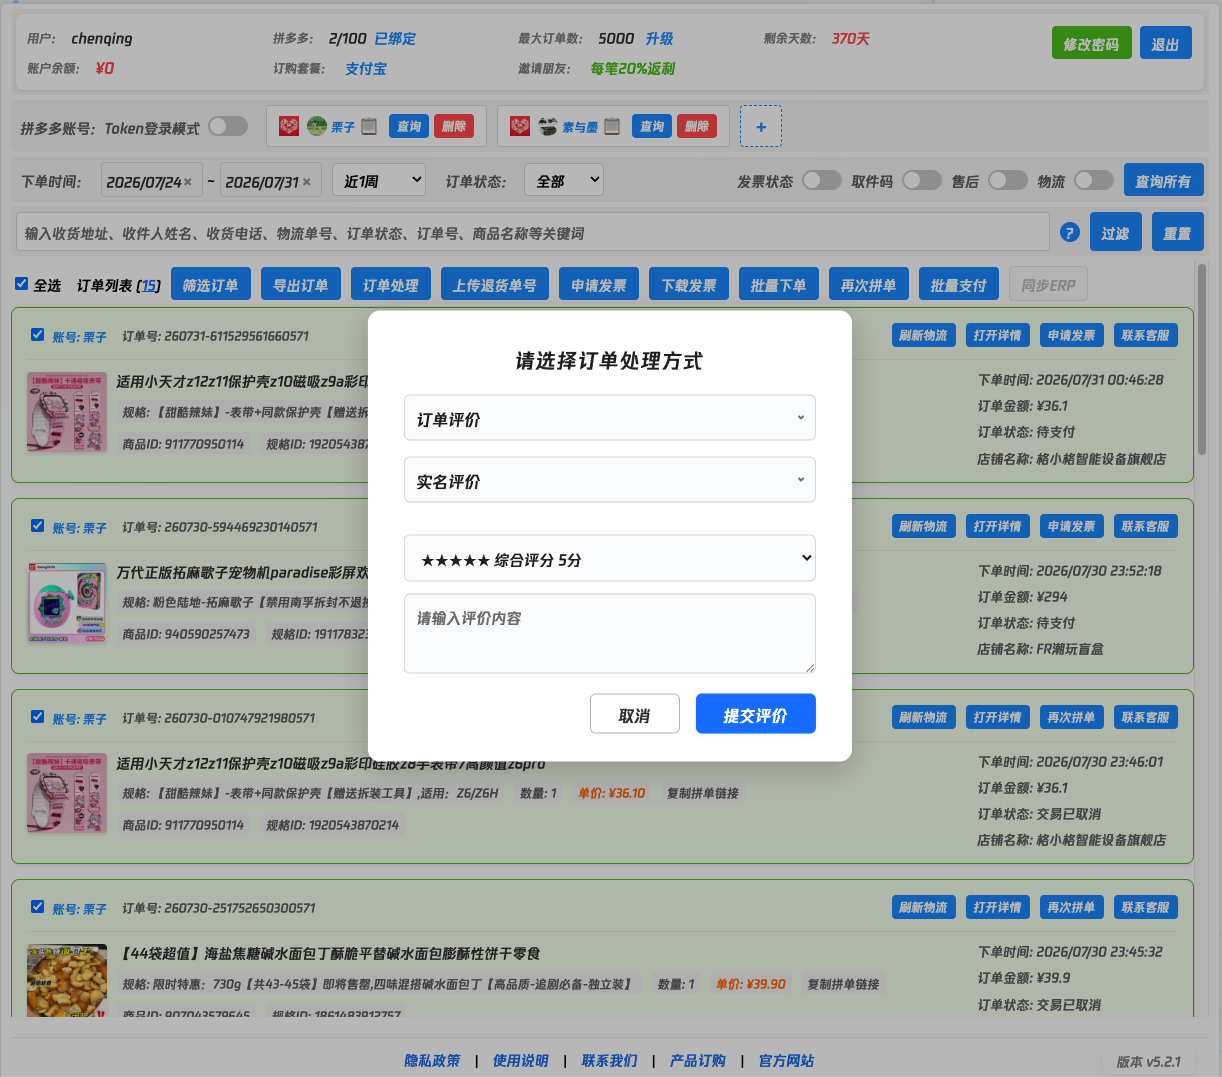Submit the review with 提交评价
Image resolution: width=1222 pixels, height=1077 pixels.
756,714
